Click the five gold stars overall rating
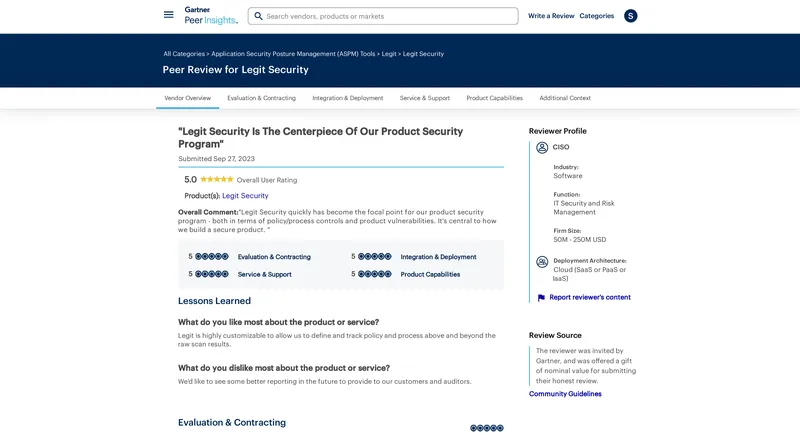This screenshot has width=800, height=440. pyautogui.click(x=217, y=179)
